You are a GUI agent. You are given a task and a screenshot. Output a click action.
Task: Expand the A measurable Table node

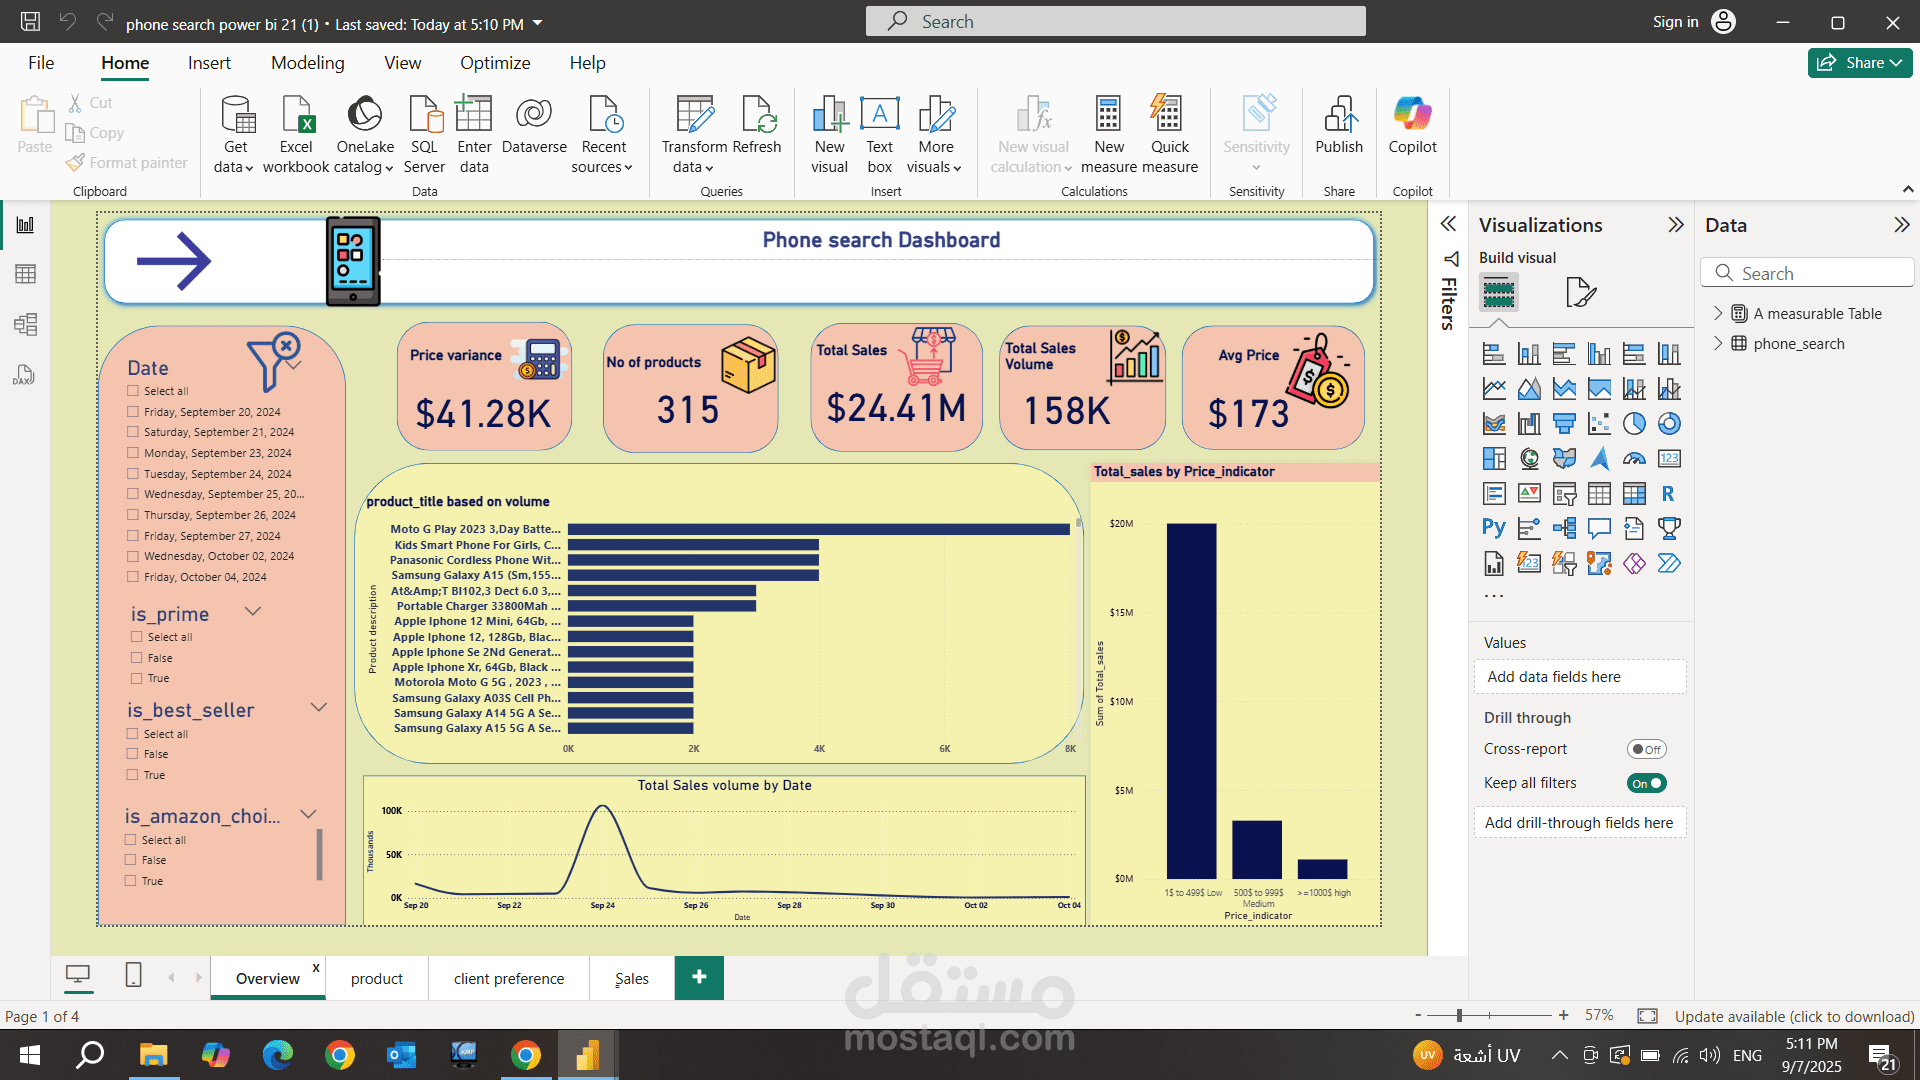point(1718,313)
